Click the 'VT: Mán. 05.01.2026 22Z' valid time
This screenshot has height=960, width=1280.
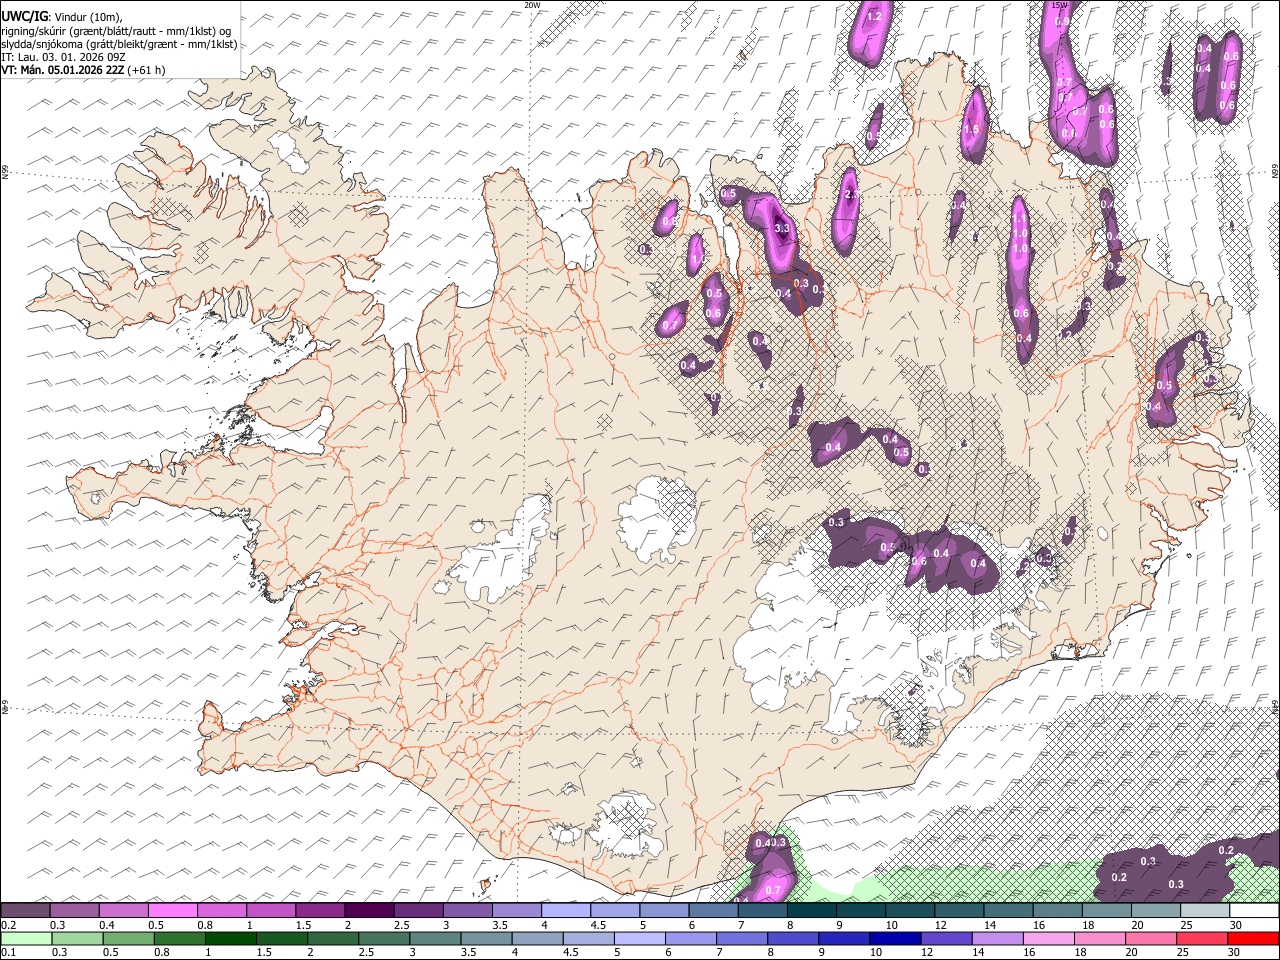click(62, 70)
